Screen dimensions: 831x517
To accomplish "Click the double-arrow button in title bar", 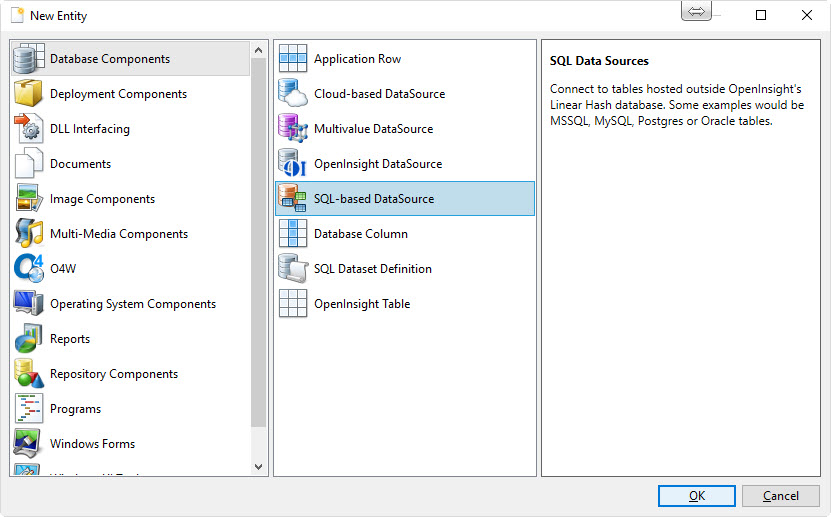I will [696, 11].
